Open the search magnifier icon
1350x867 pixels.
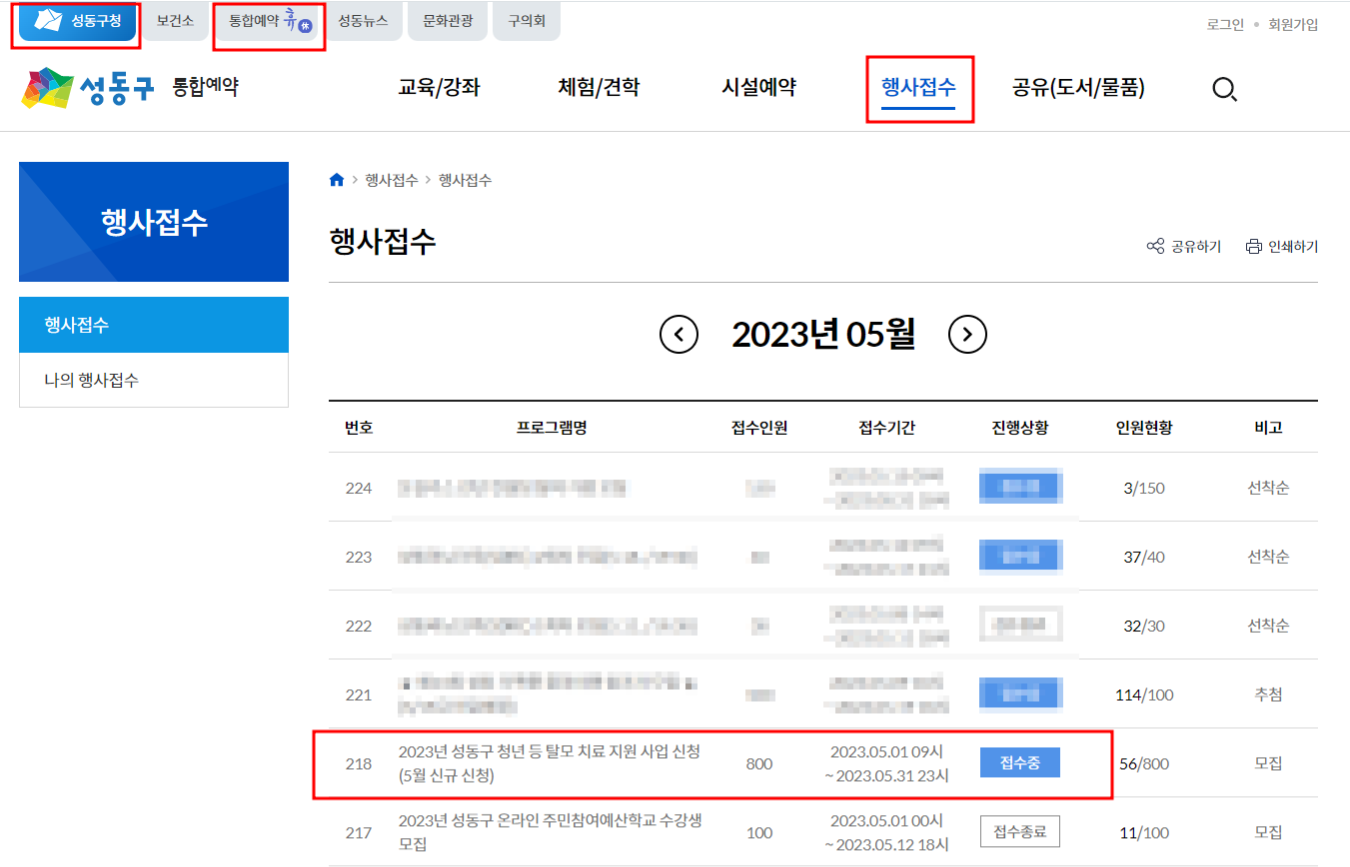(1224, 89)
